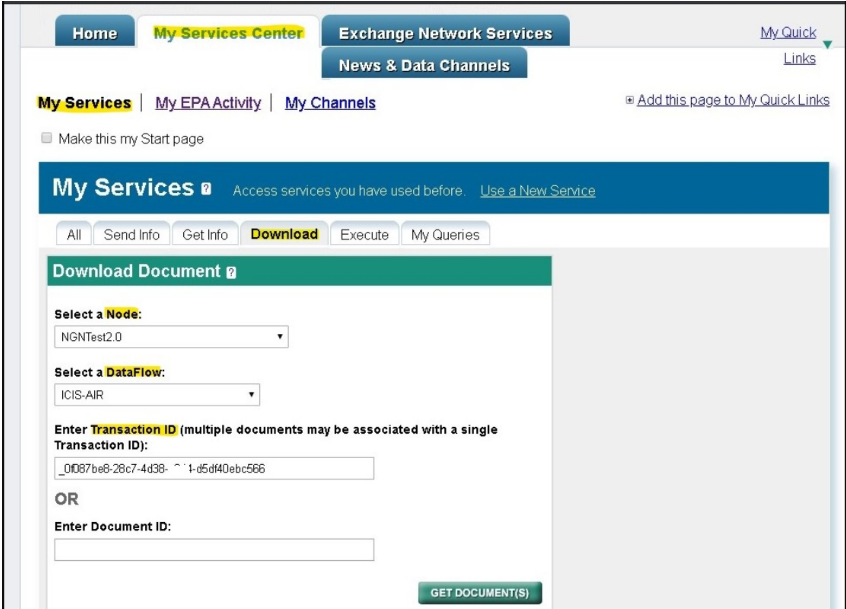Go to the Home tab
This screenshot has width=846, height=609.
[94, 33]
